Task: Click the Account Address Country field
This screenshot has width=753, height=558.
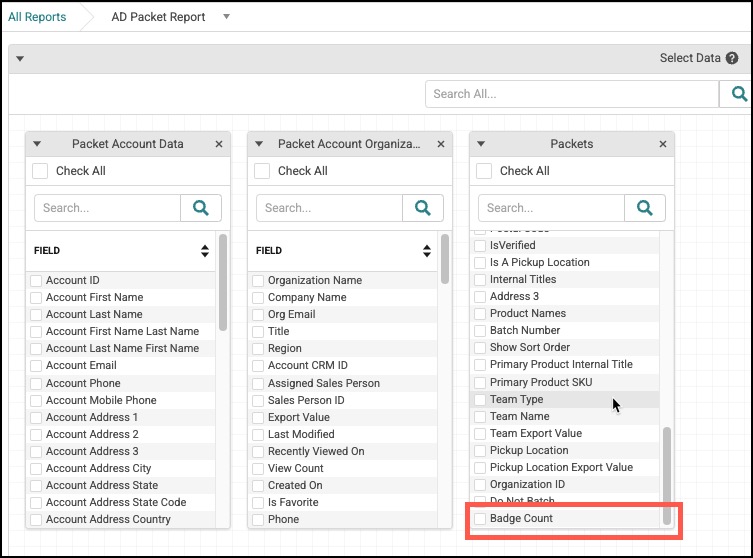Action: point(121,520)
